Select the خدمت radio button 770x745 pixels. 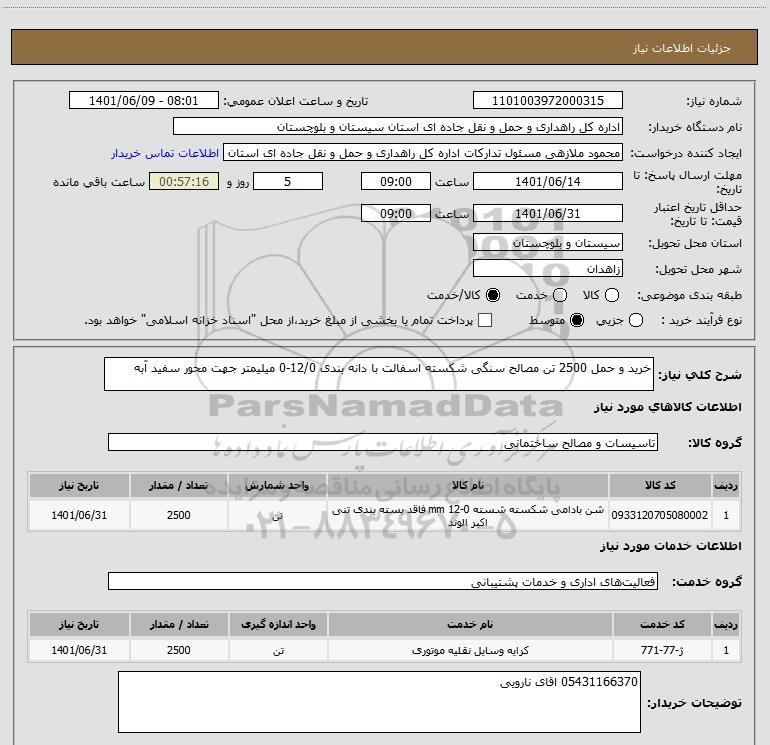[560, 295]
